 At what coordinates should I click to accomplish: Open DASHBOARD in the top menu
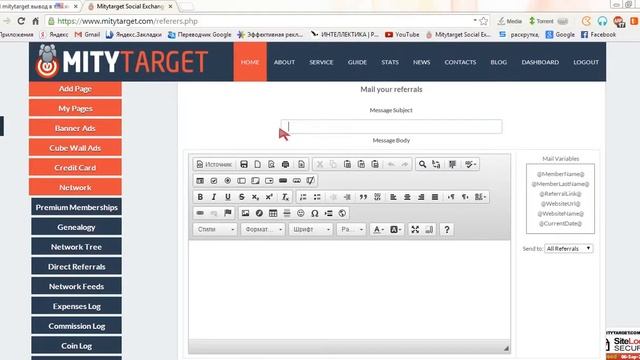click(540, 62)
